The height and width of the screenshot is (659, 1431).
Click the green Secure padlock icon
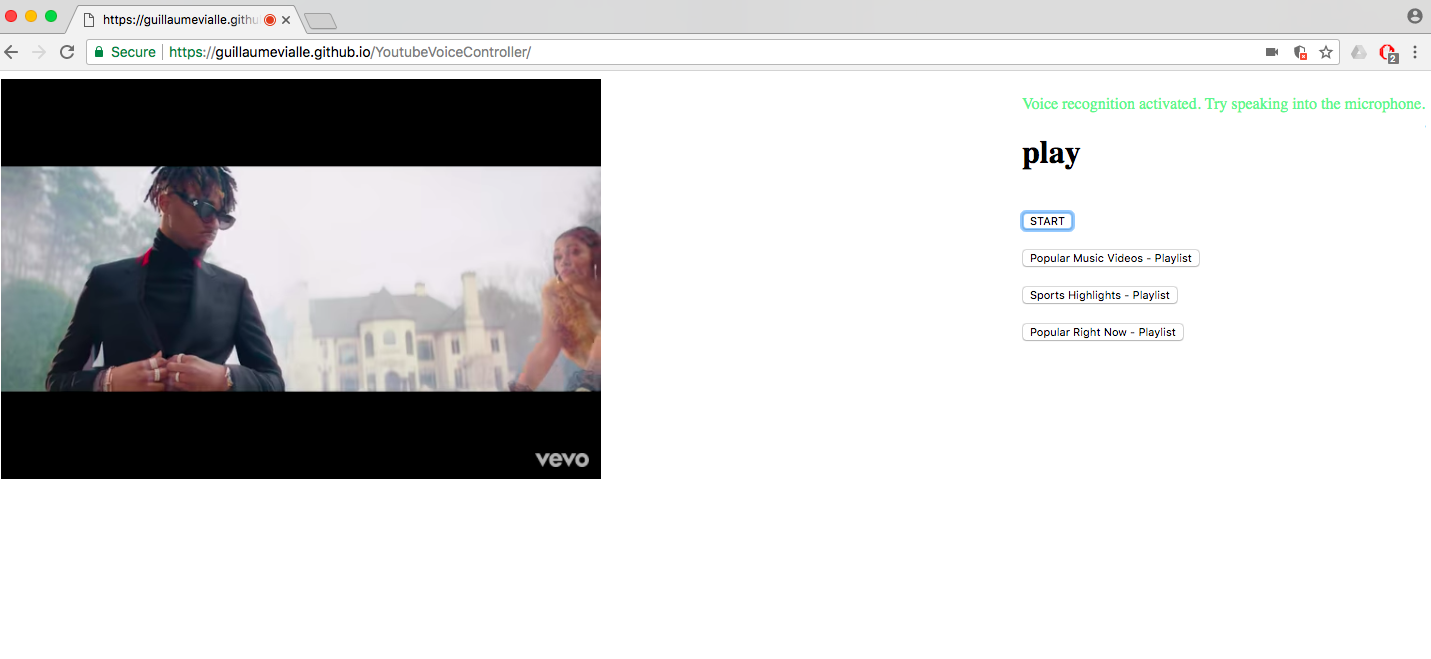pyautogui.click(x=99, y=52)
